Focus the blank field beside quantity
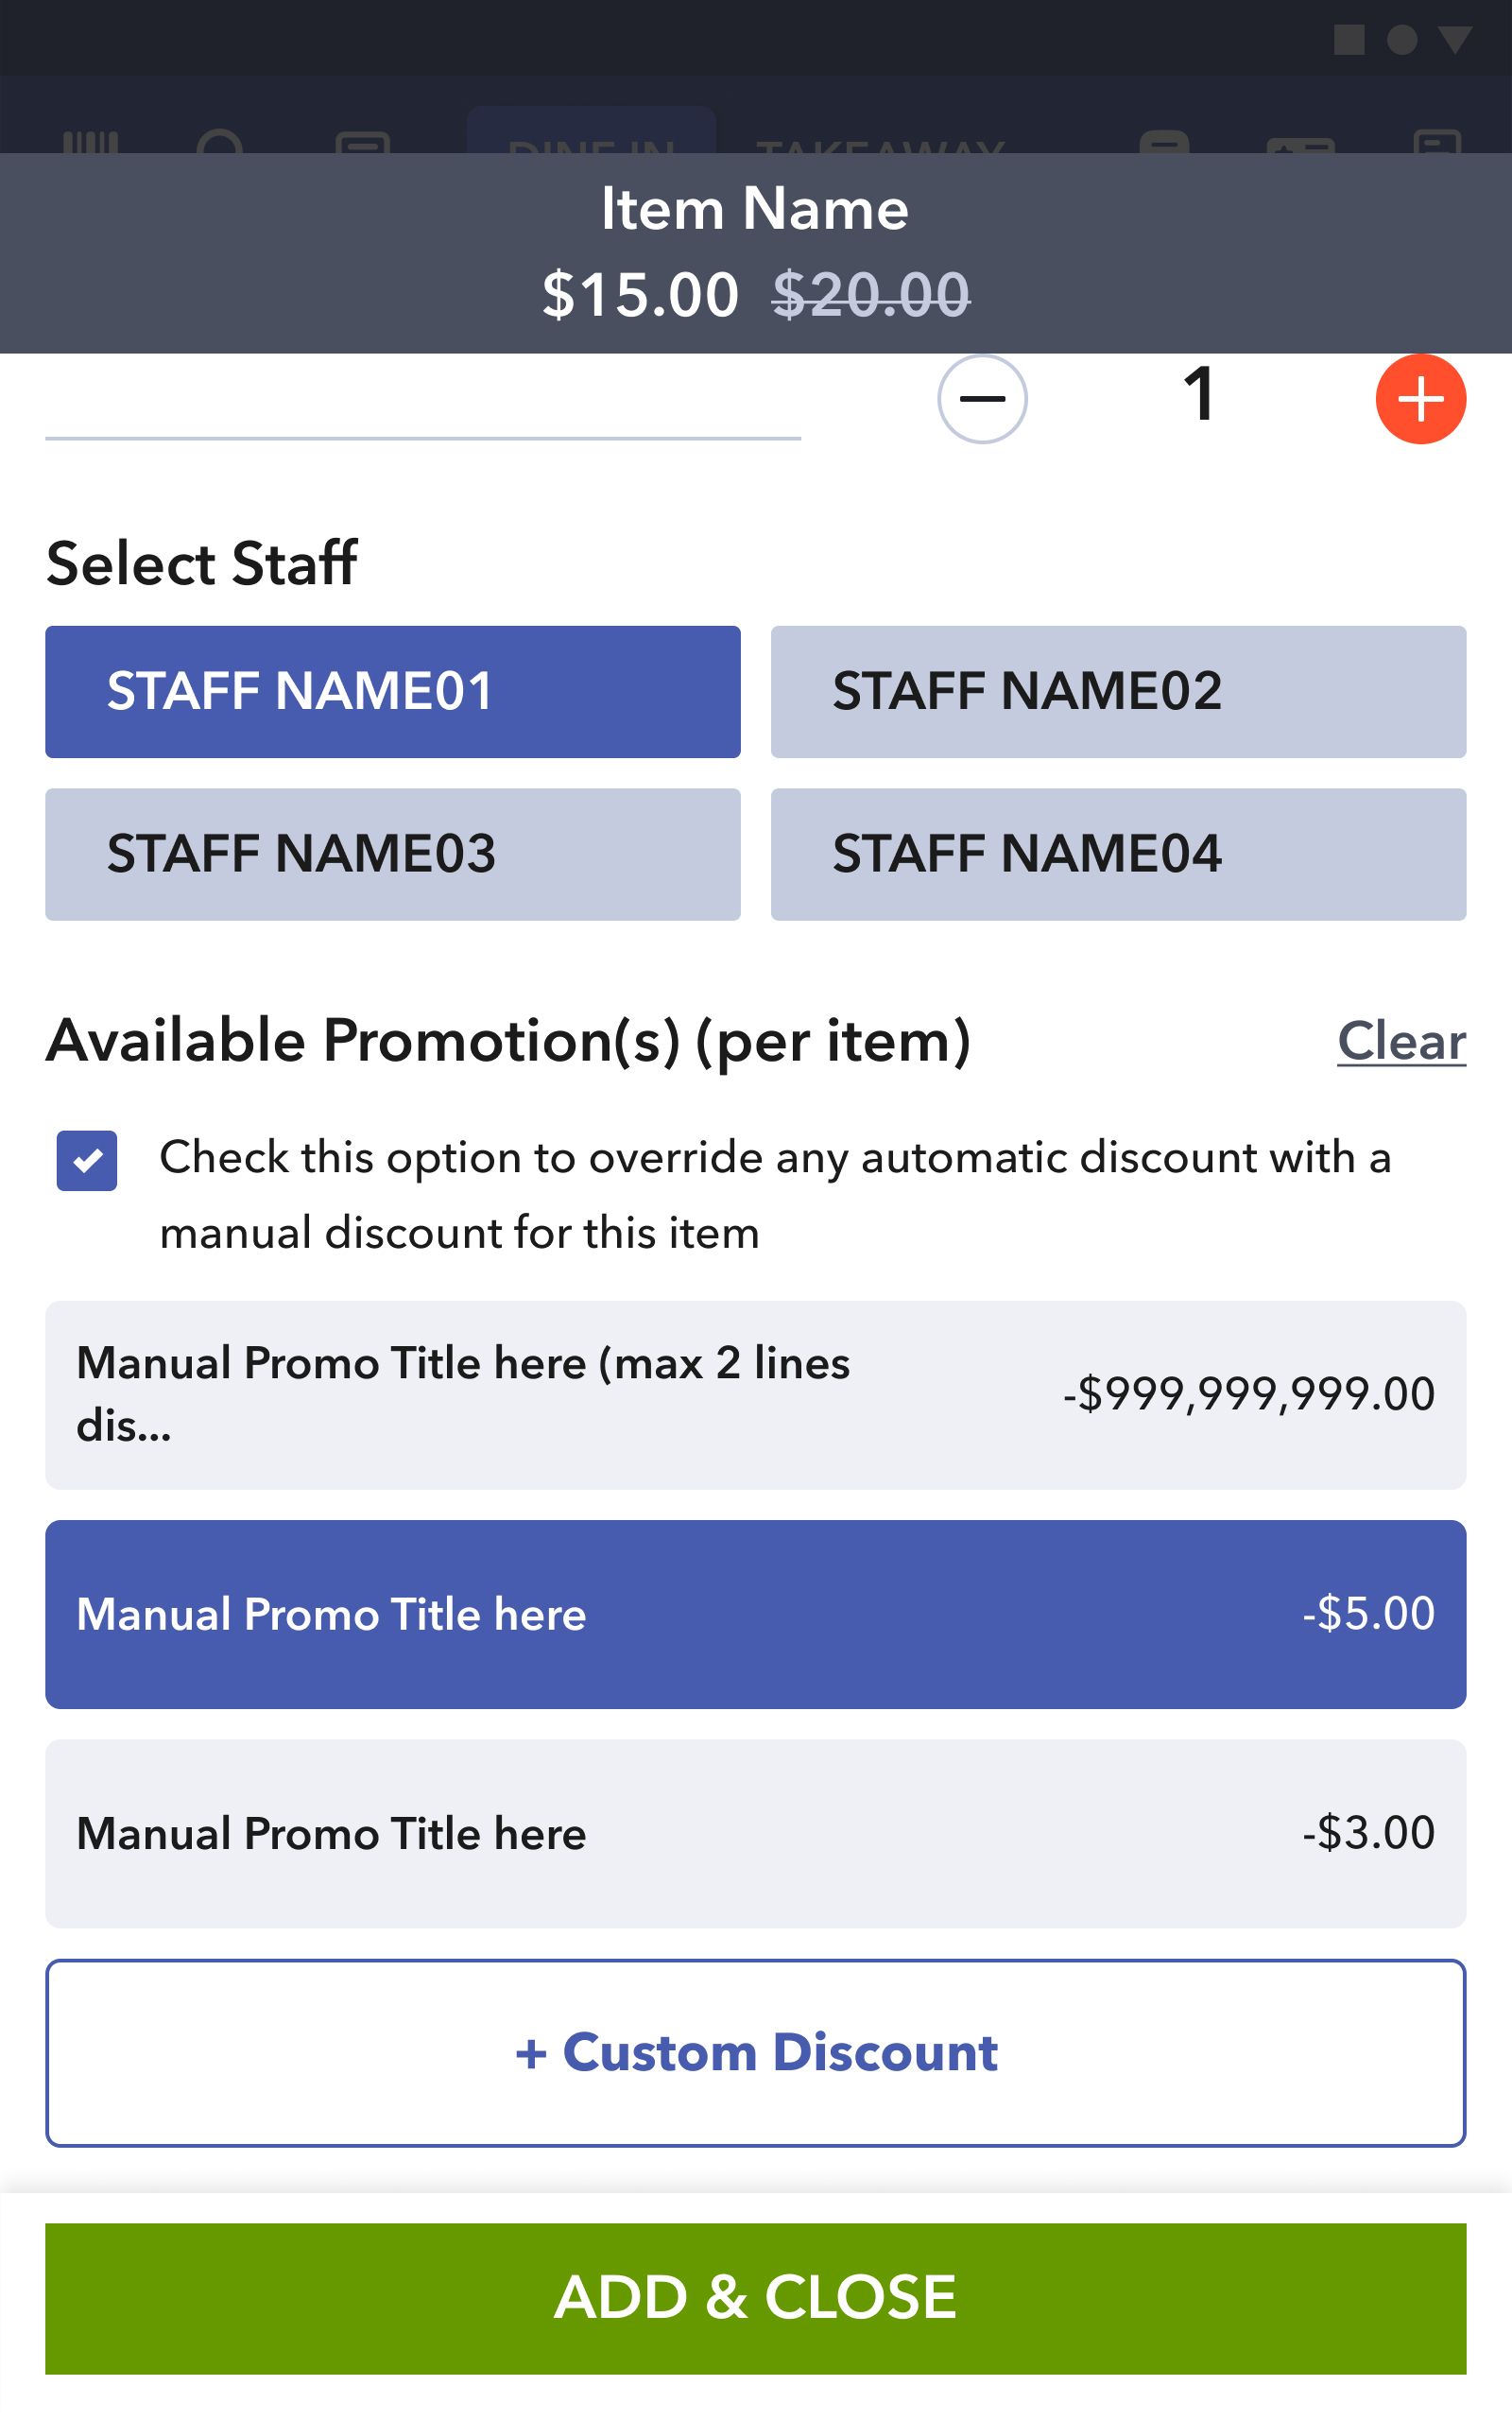Viewport: 1512px width, 2420px height. 423,400
